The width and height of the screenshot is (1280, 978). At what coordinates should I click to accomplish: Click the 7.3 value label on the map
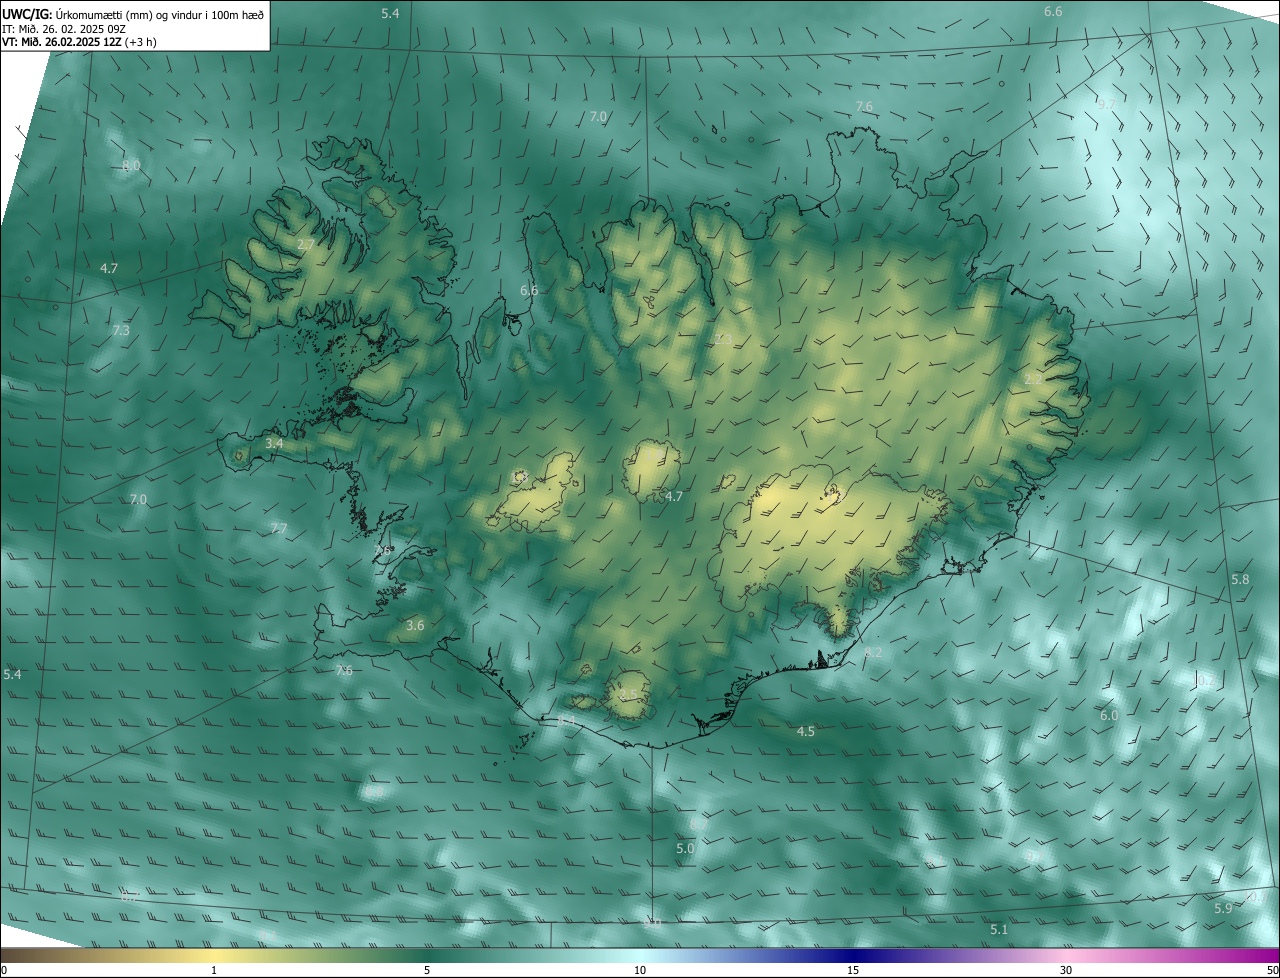pos(121,330)
